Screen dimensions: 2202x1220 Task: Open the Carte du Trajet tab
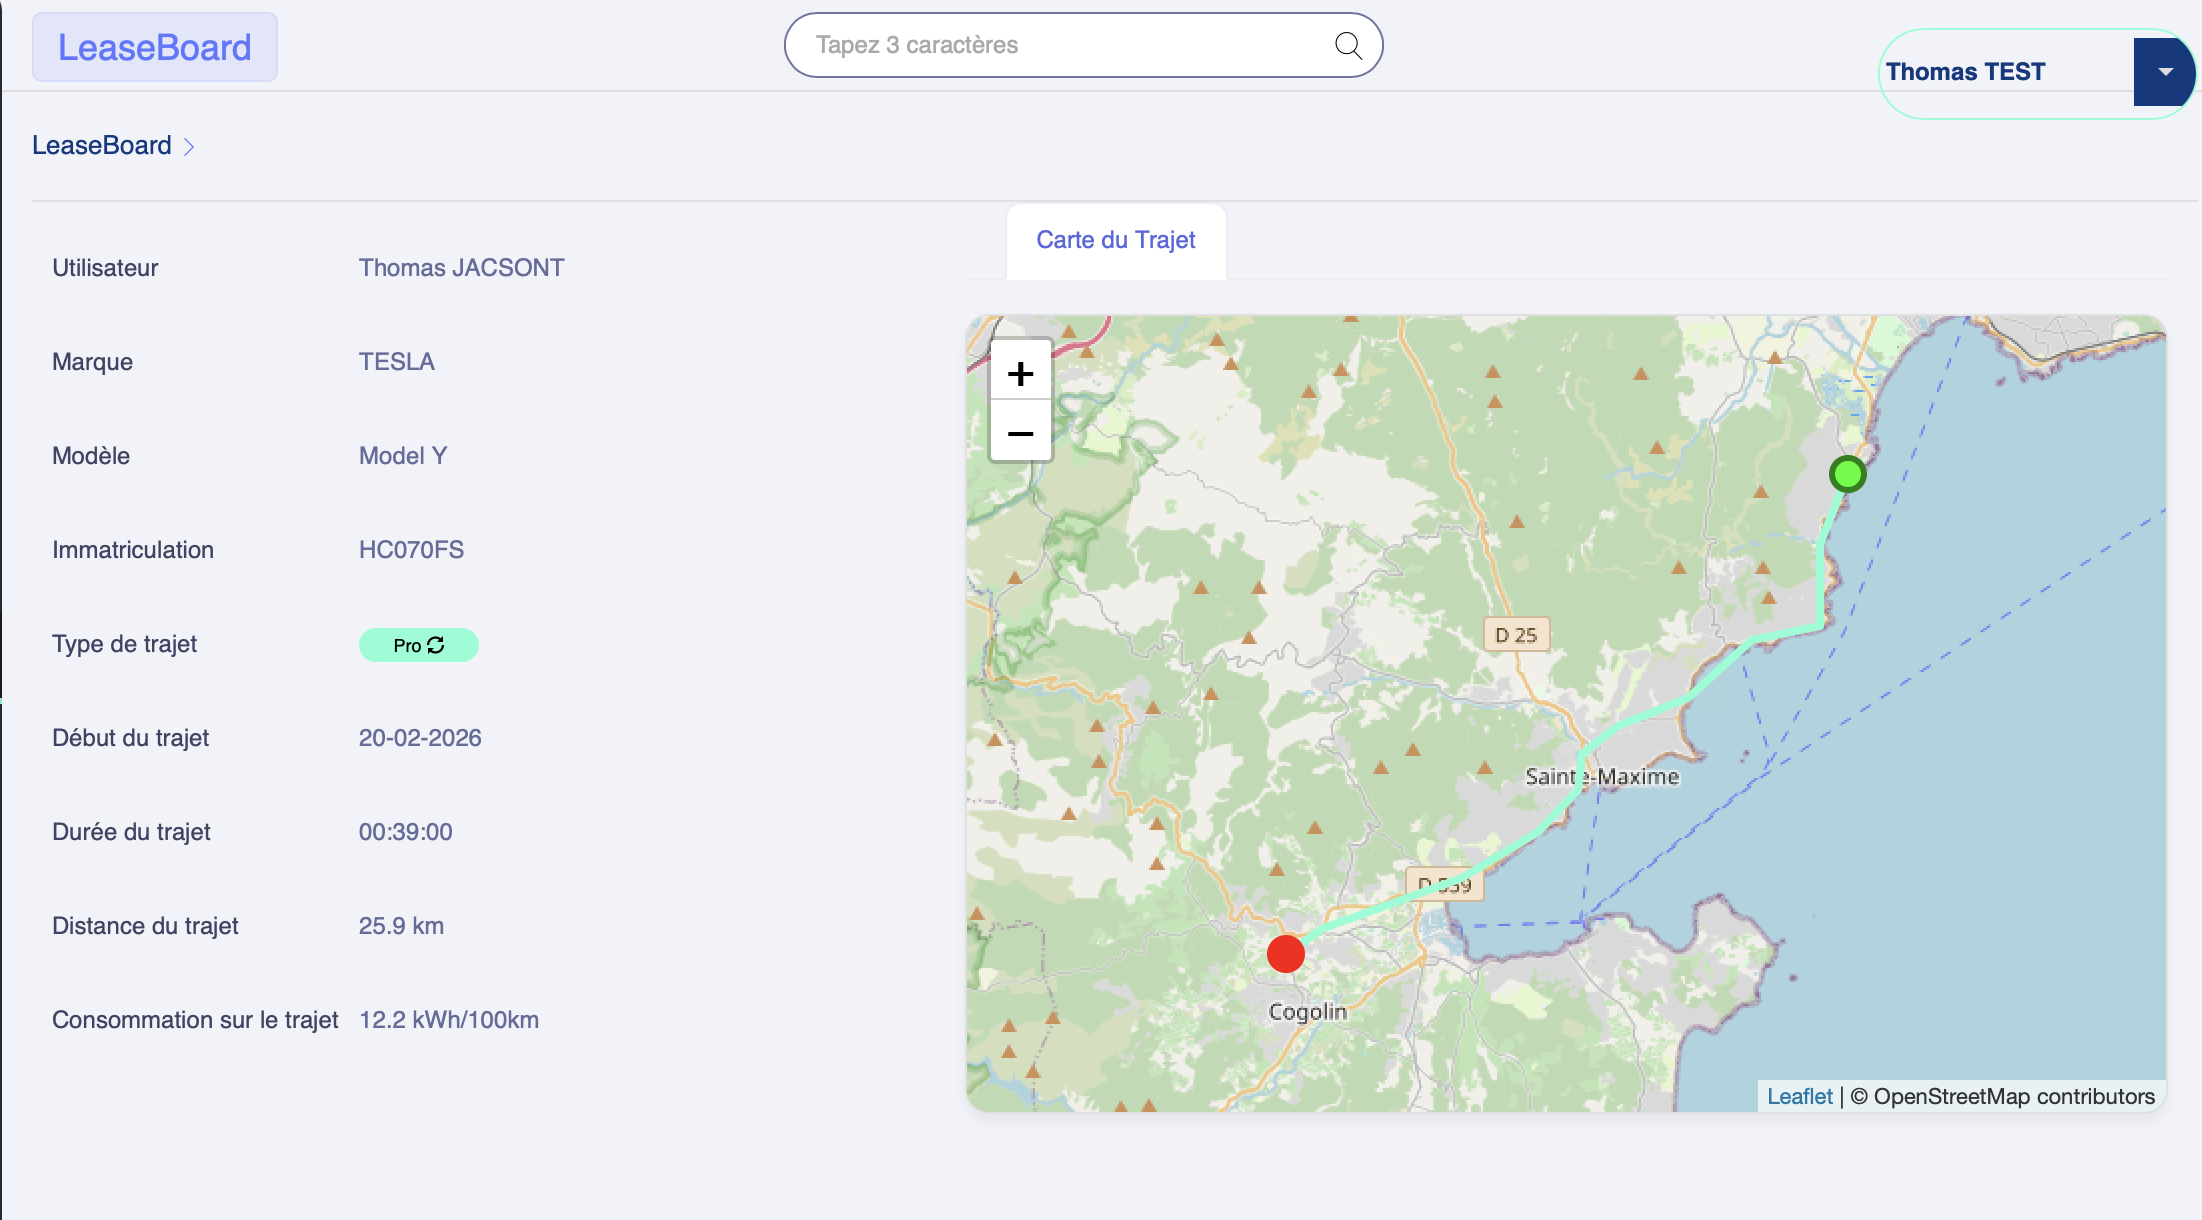pyautogui.click(x=1115, y=240)
